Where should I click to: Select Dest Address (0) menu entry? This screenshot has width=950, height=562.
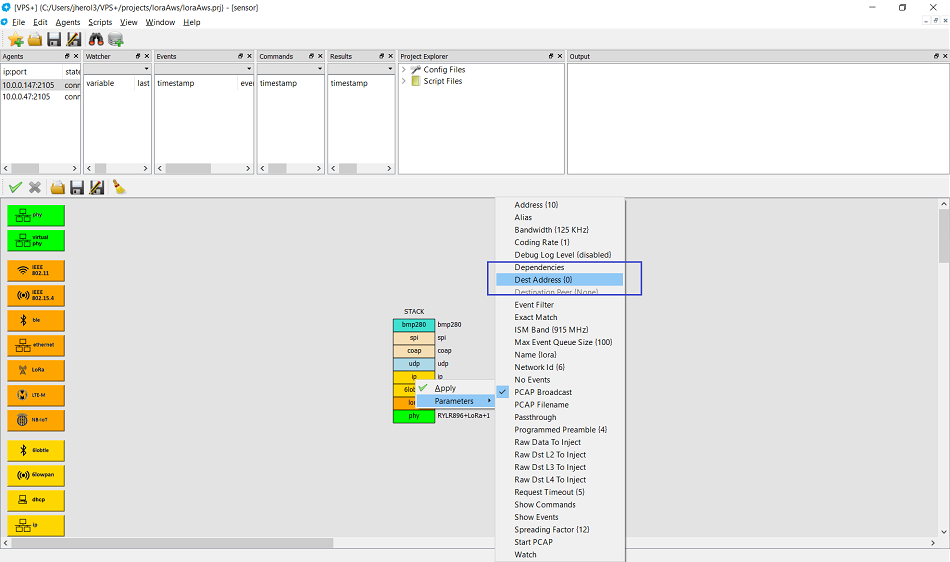543,280
